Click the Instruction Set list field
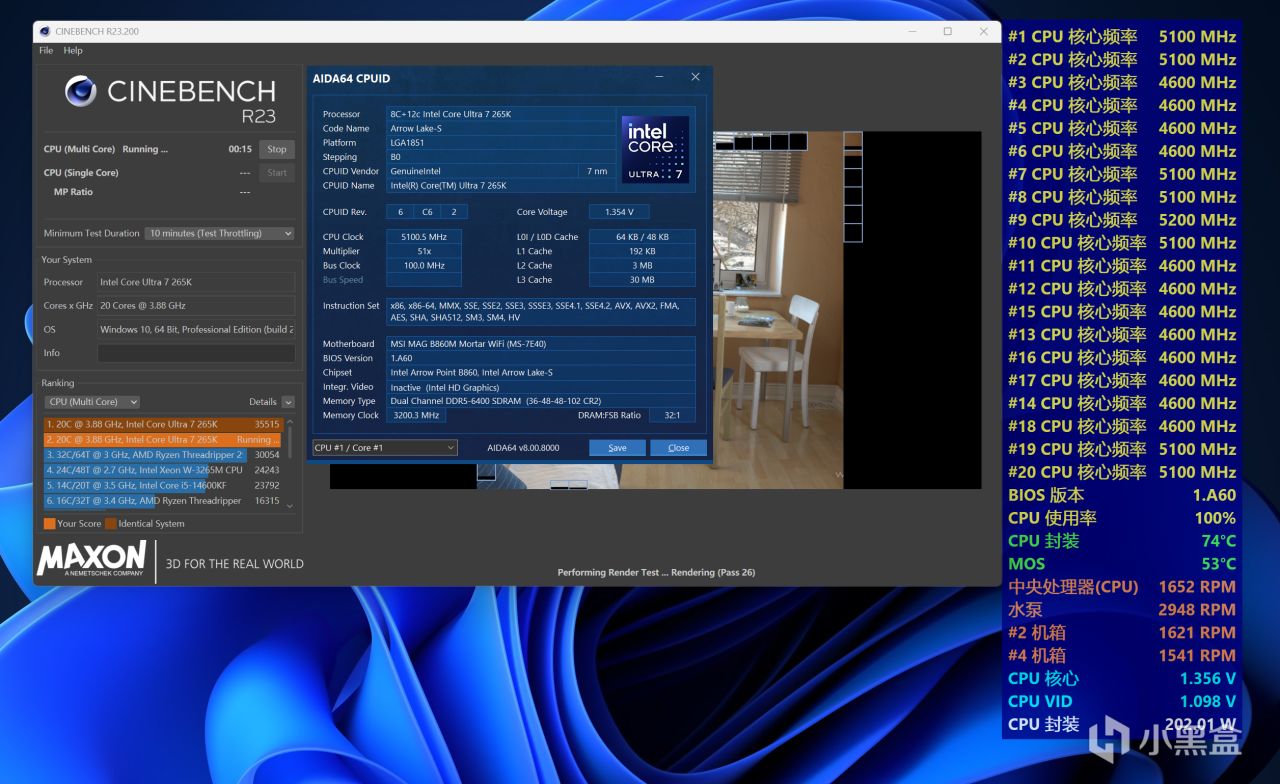Viewport: 1280px width, 784px height. (x=541, y=311)
